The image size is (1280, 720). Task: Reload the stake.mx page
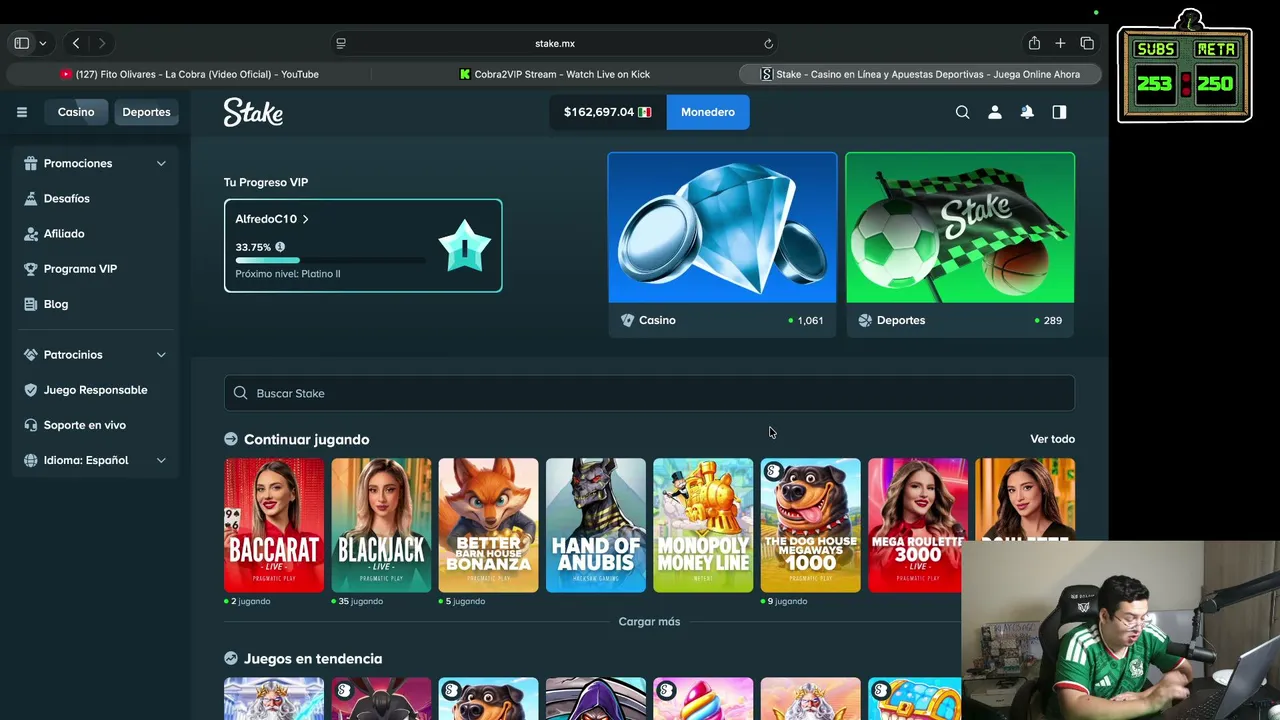coord(768,43)
